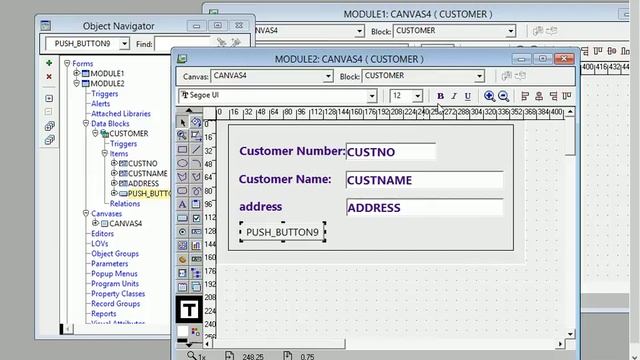The width and height of the screenshot is (640, 360).
Task: Select the PUSH_BUTTON9 button on canvas
Action: (282, 232)
